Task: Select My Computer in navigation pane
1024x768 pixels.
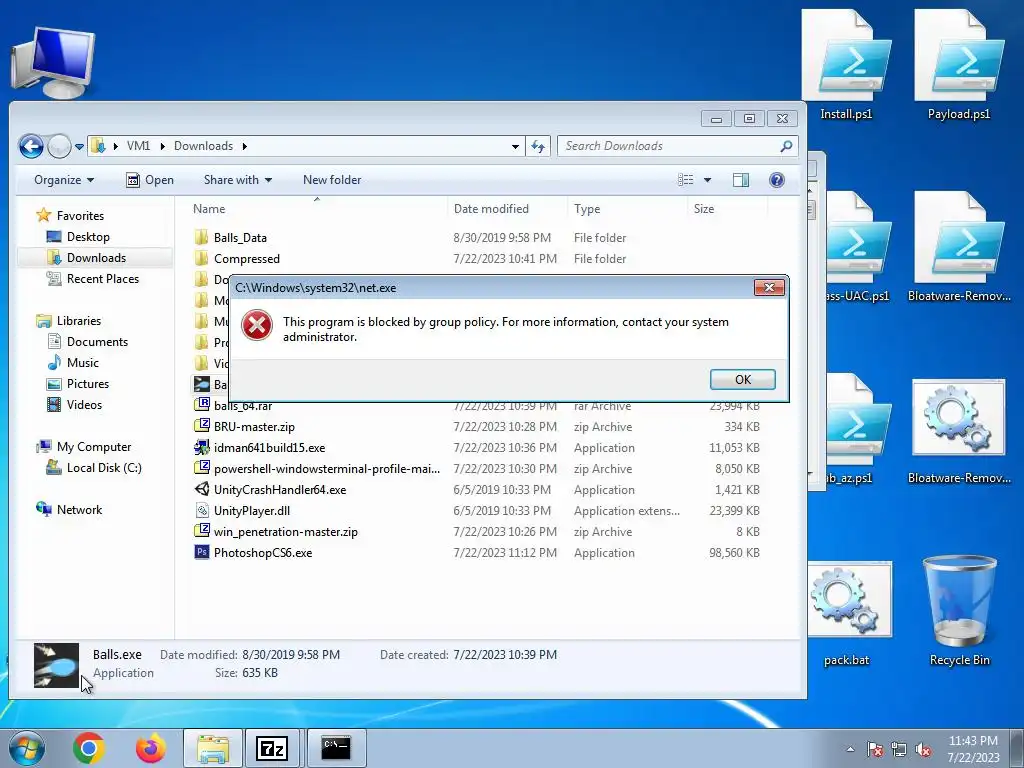Action: pos(93,447)
